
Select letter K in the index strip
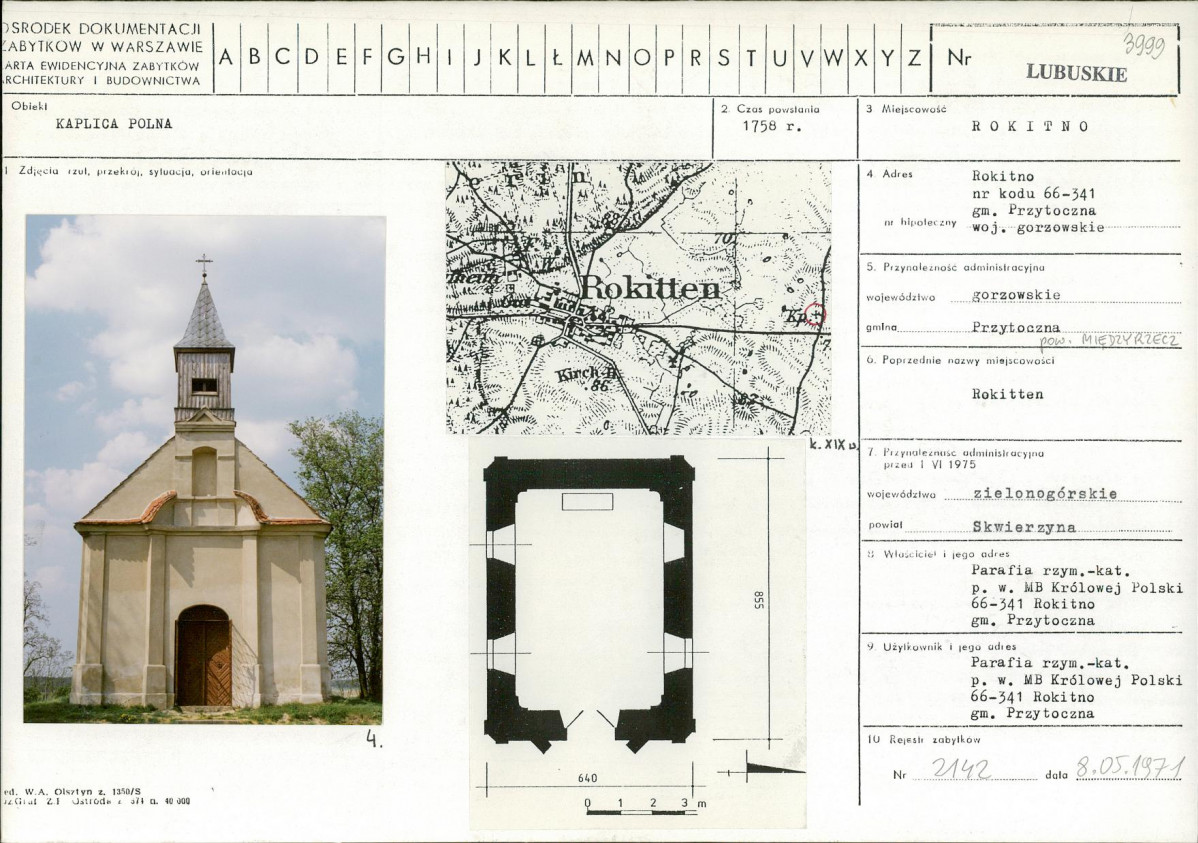click(x=504, y=57)
